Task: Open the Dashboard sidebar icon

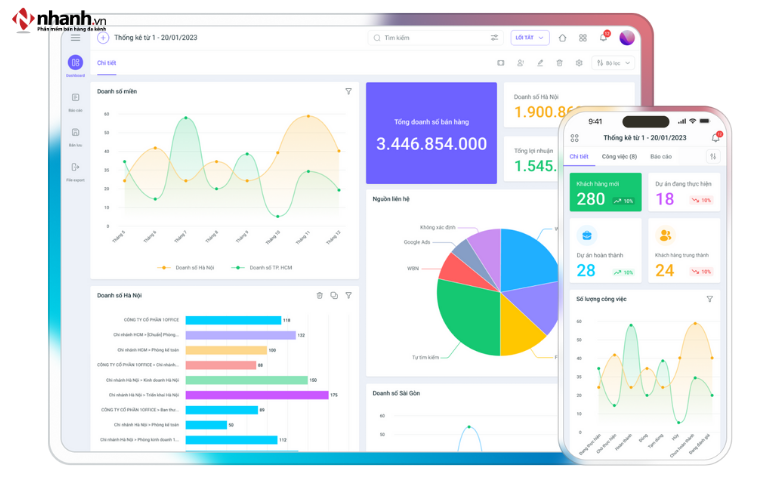Action: [75, 63]
